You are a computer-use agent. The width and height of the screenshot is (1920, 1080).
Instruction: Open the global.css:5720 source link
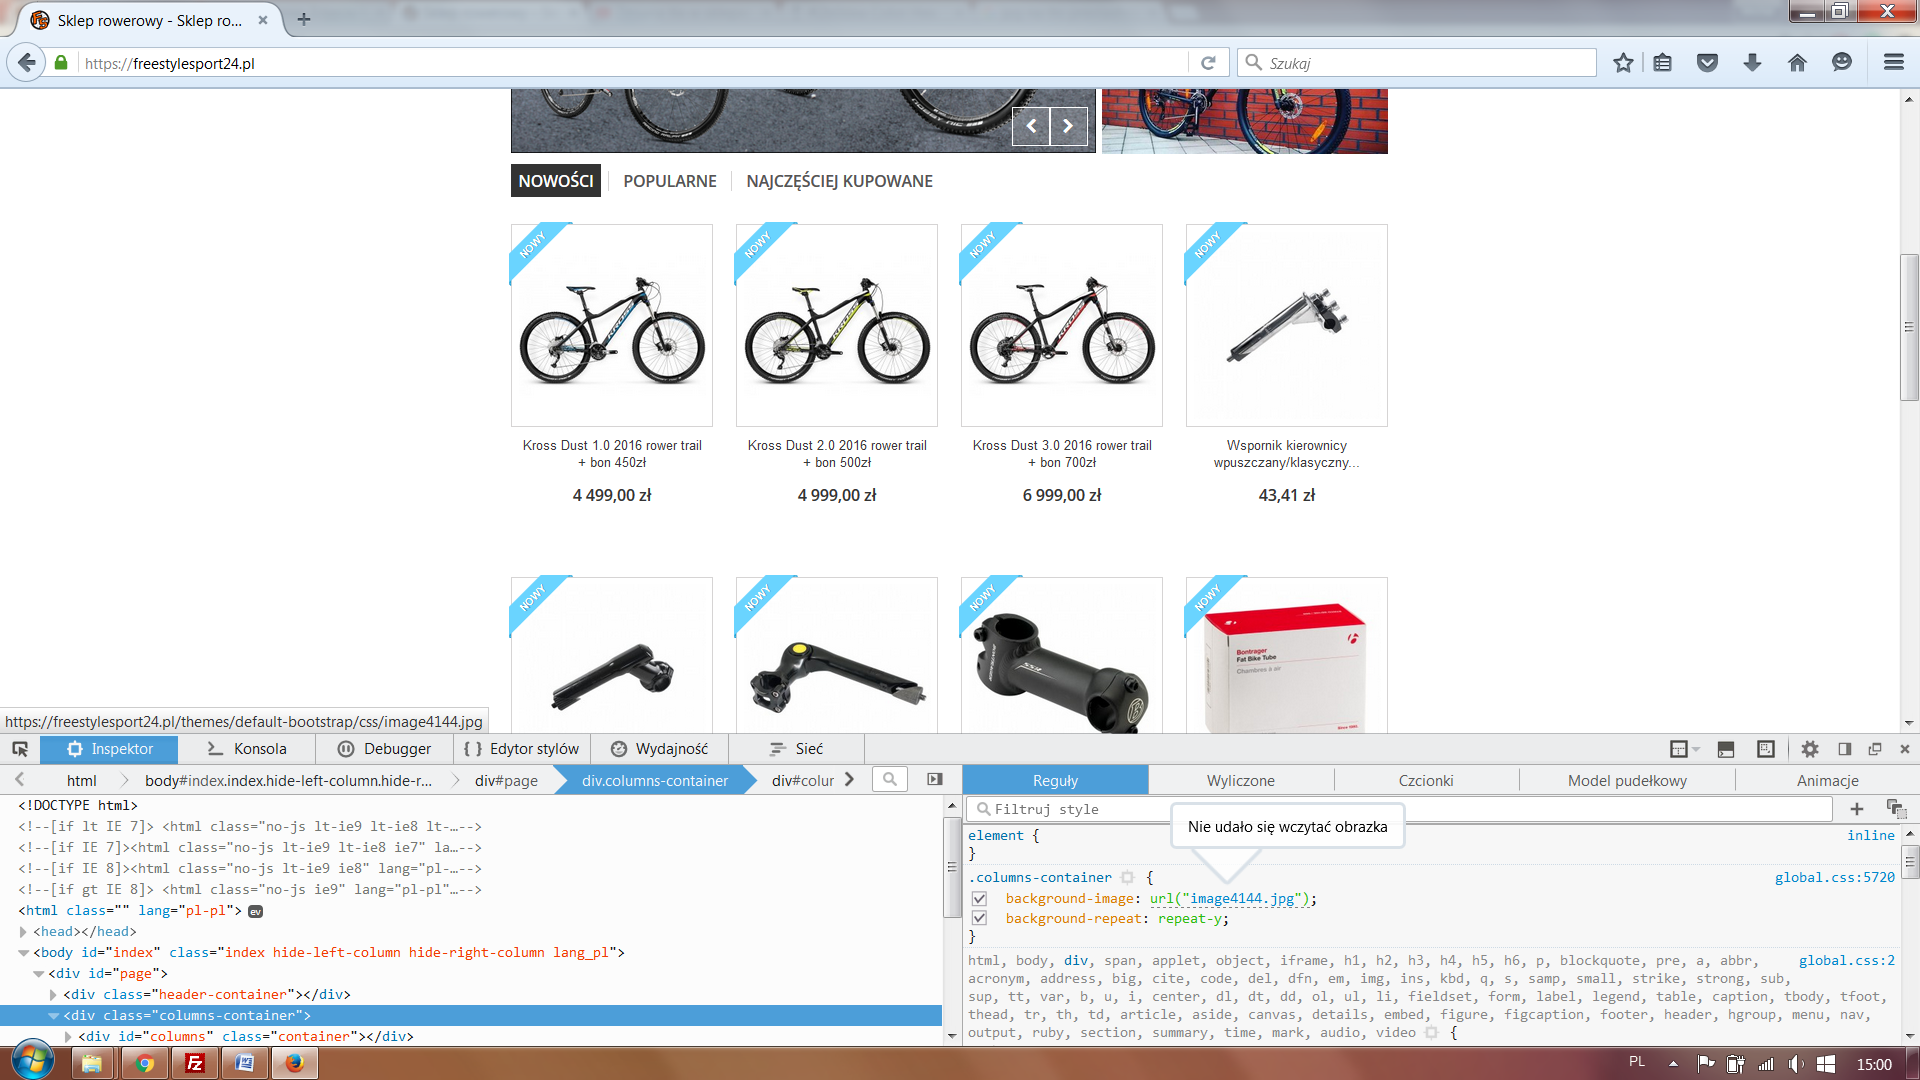(1834, 878)
